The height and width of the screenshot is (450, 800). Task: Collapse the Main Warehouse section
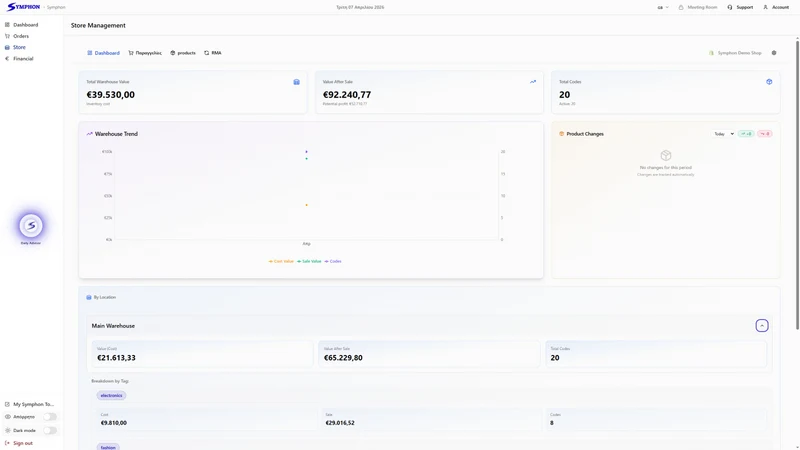point(762,326)
